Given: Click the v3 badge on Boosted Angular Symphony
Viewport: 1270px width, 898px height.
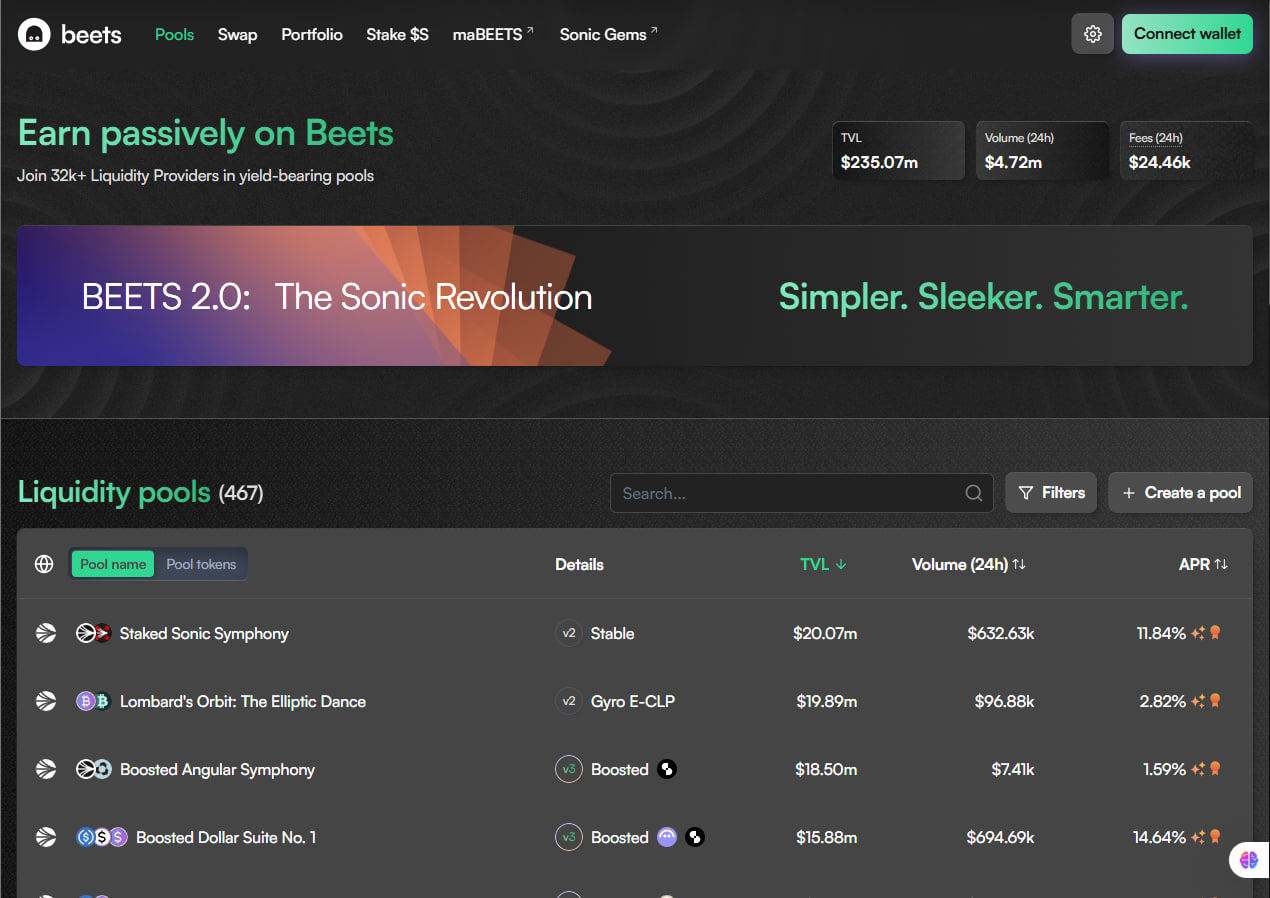Looking at the screenshot, I should (569, 769).
